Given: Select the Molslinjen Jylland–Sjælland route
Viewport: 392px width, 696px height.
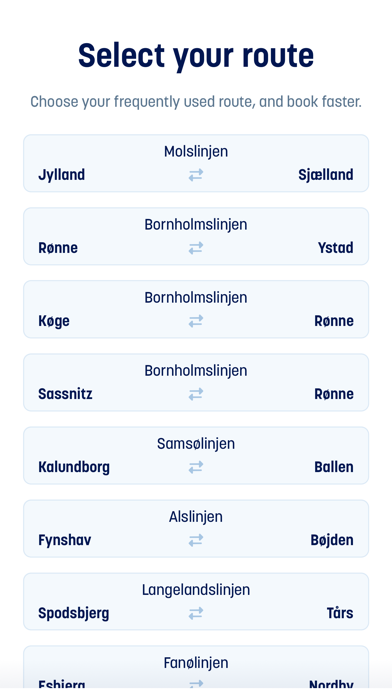Looking at the screenshot, I should [196, 163].
